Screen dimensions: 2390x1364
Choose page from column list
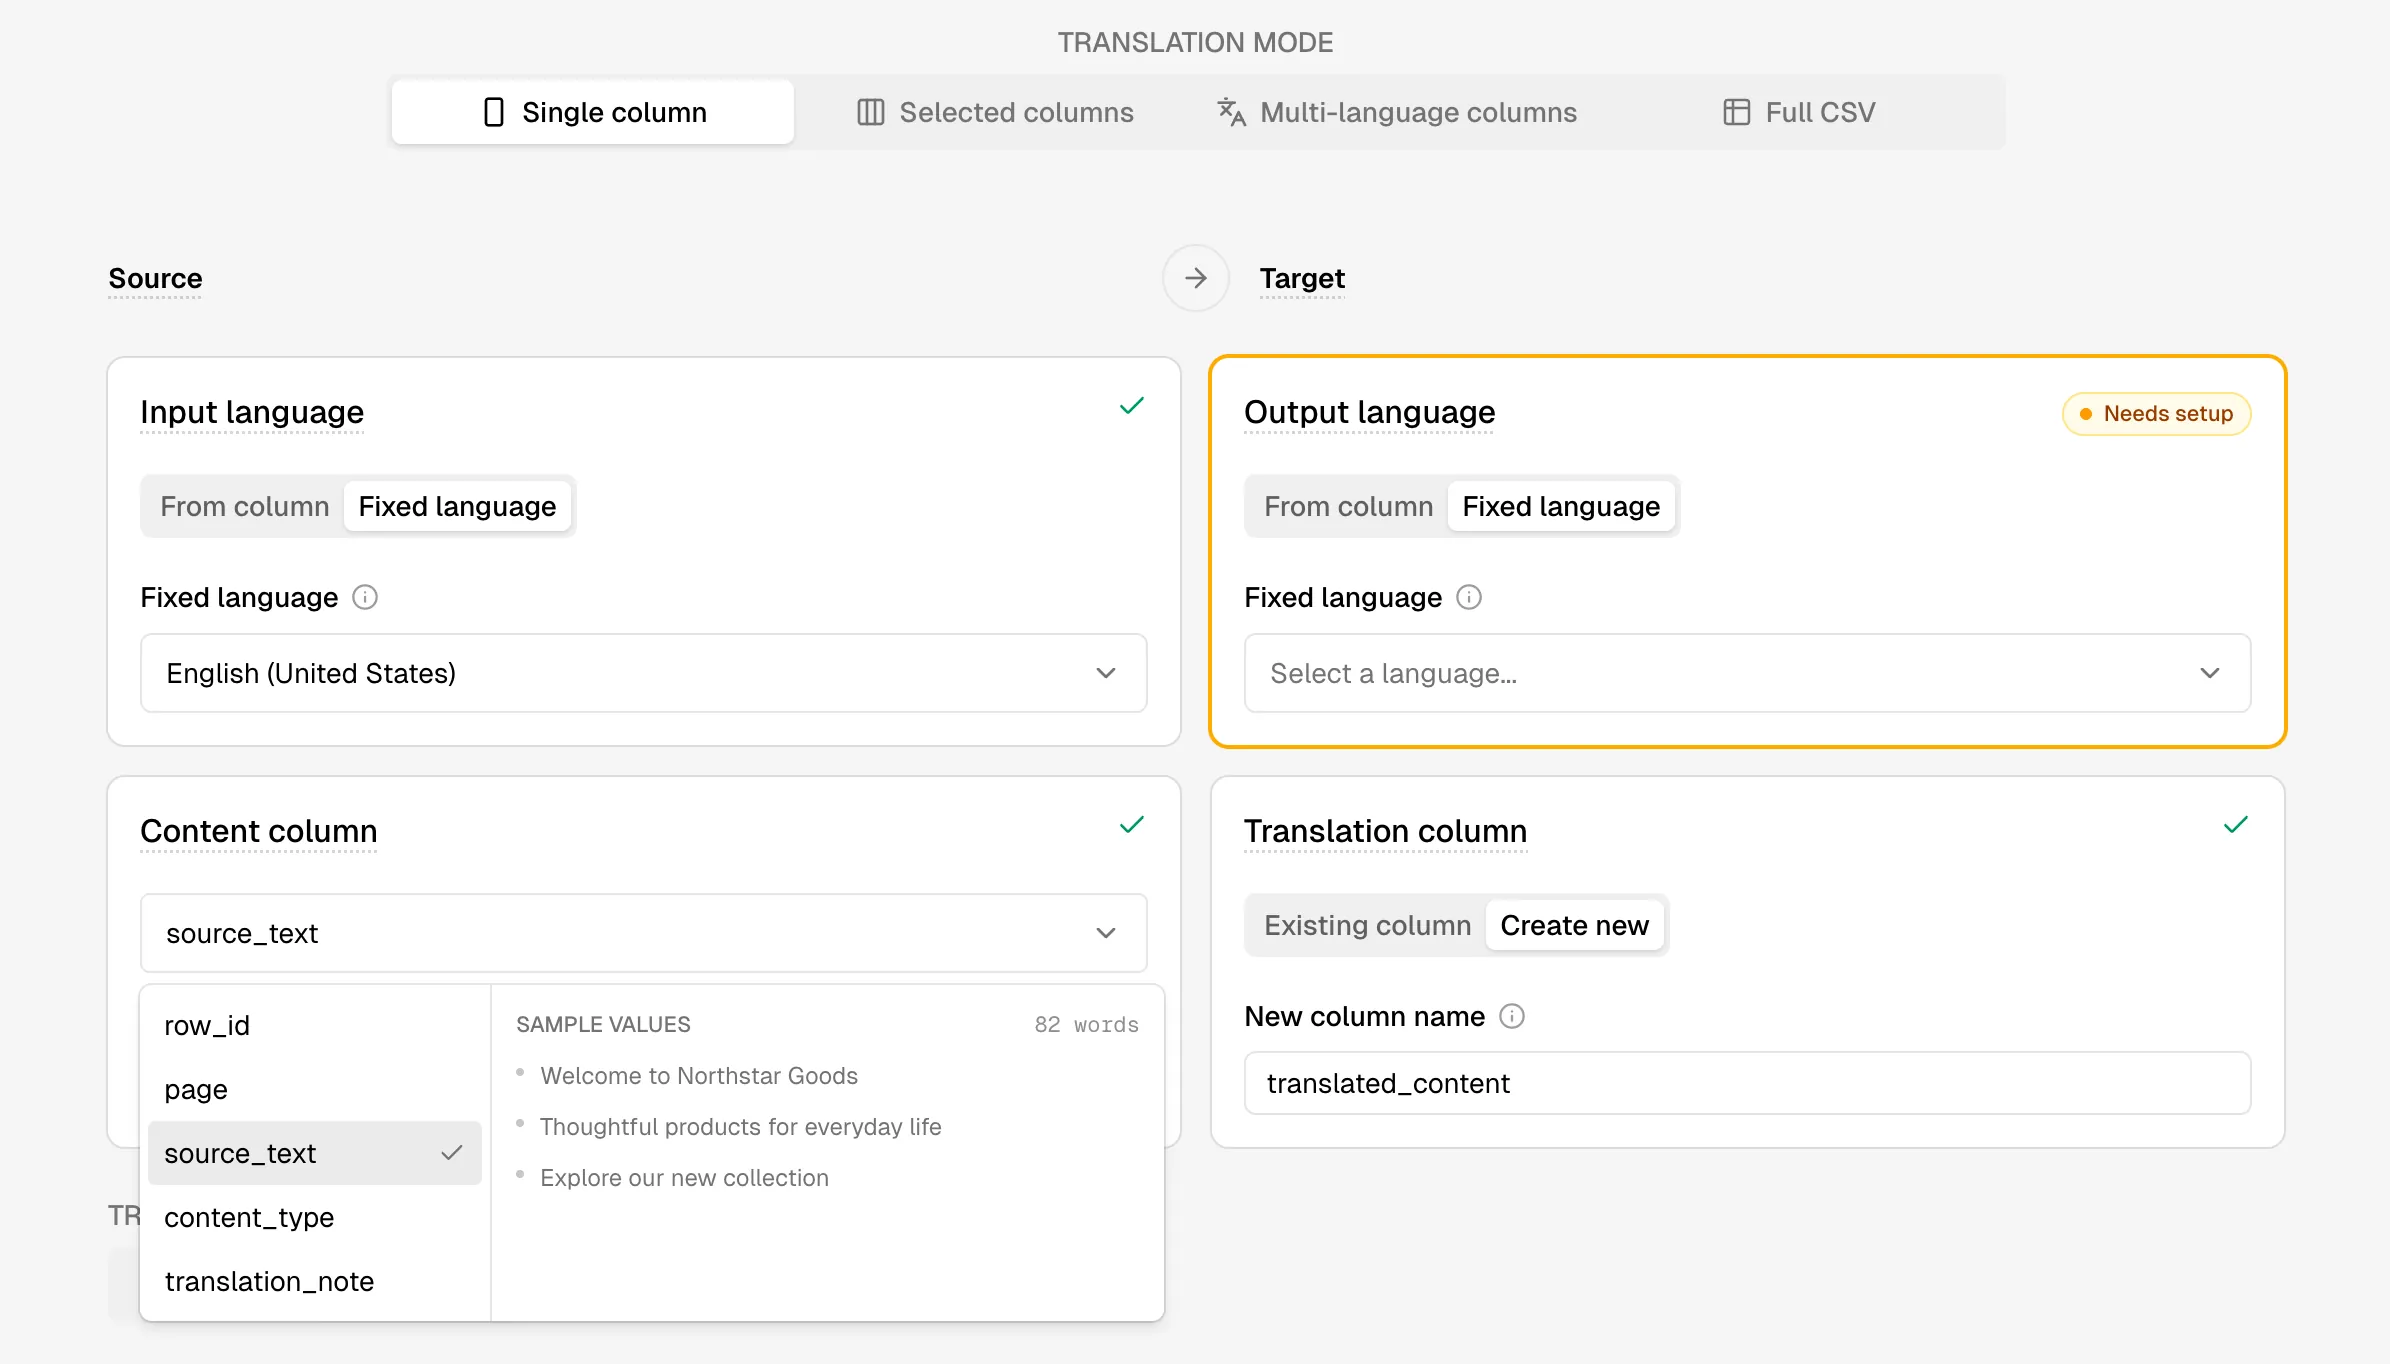click(x=314, y=1089)
